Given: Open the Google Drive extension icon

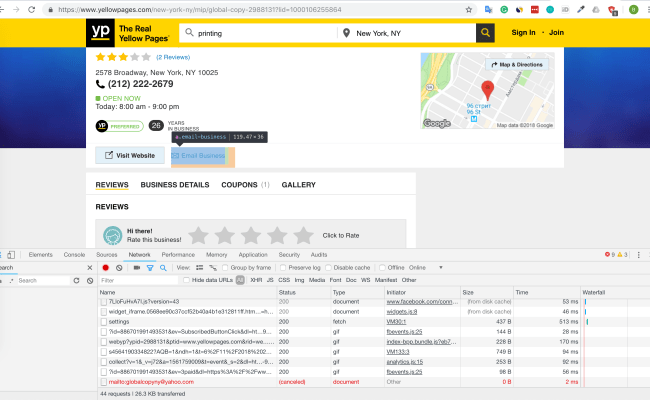Looking at the screenshot, I should tap(596, 10).
